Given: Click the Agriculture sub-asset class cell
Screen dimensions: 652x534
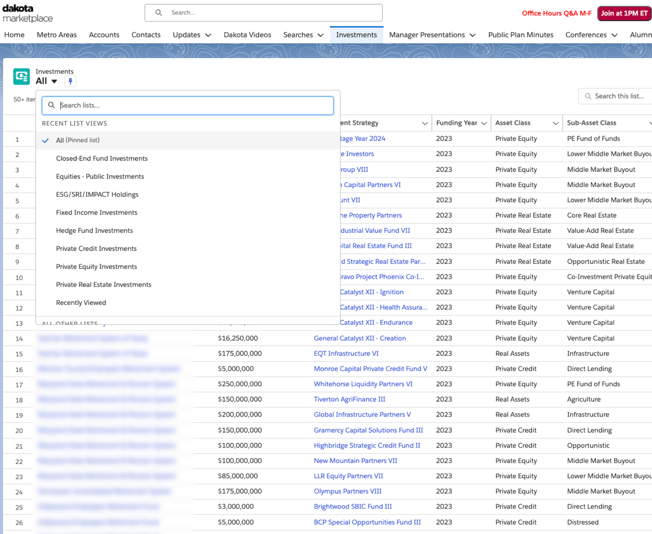Looking at the screenshot, I should coord(583,399).
